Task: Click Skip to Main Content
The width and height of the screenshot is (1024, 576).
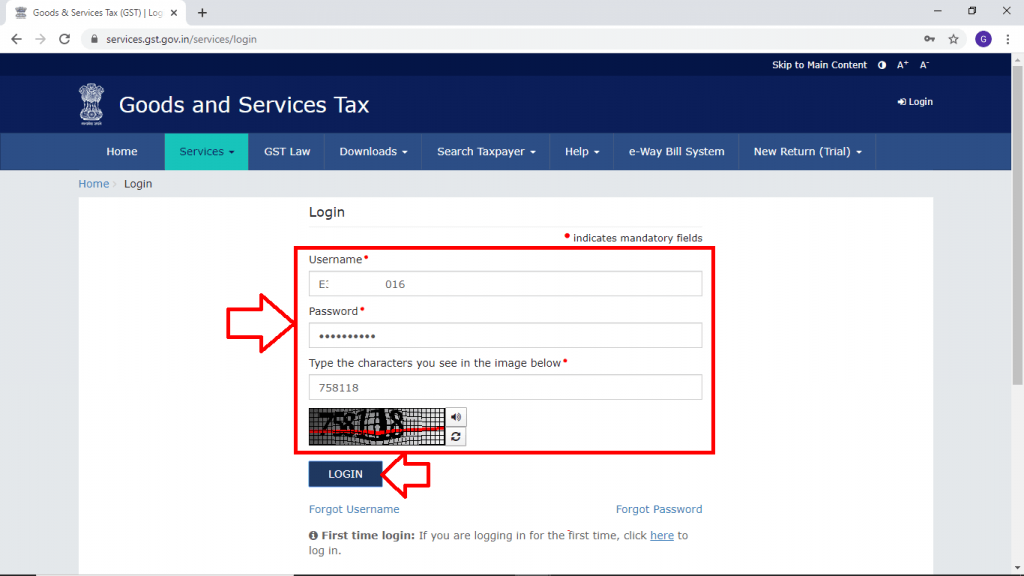Action: [x=819, y=65]
